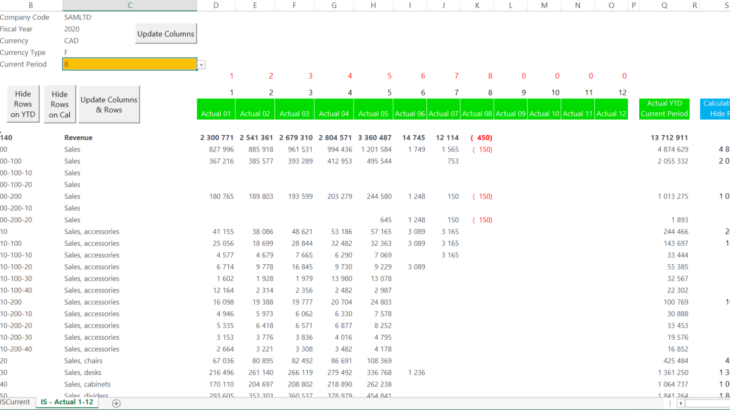This screenshot has width=730, height=410.
Task: Click Update Columns & Rows button
Action: 109,104
